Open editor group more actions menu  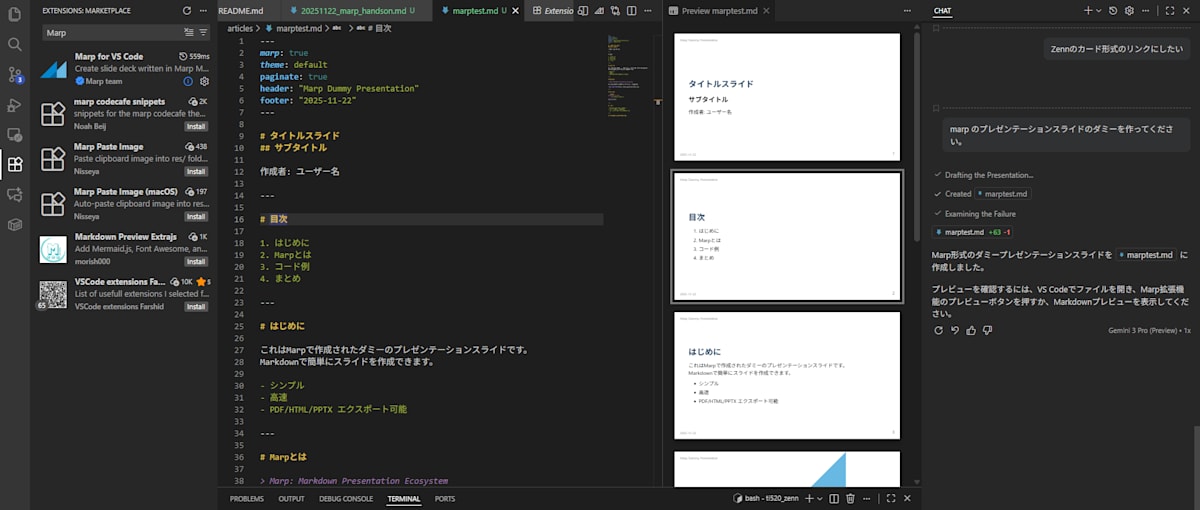click(x=648, y=10)
